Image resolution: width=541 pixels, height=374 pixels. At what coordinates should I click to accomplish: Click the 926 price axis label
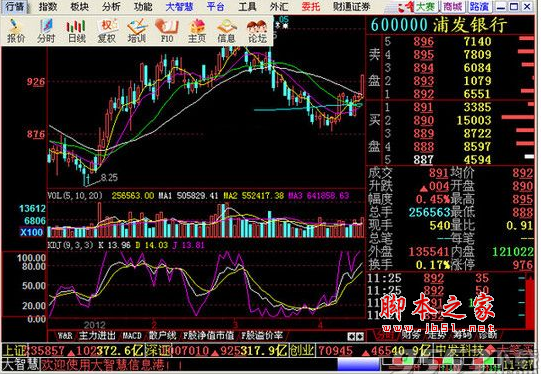tap(36, 82)
